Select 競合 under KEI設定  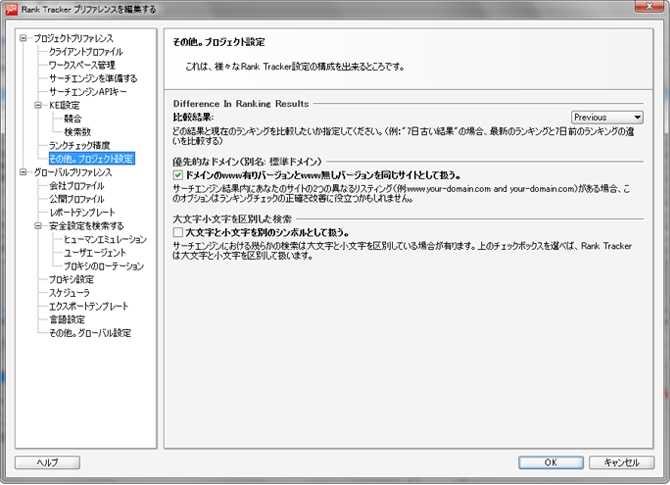tap(73, 119)
